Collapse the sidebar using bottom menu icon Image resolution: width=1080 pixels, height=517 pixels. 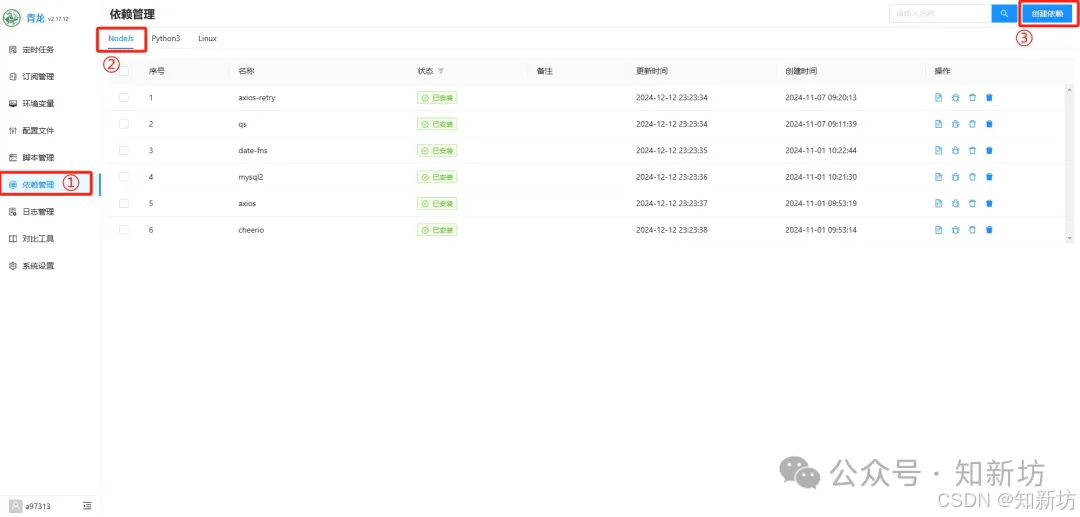(87, 506)
